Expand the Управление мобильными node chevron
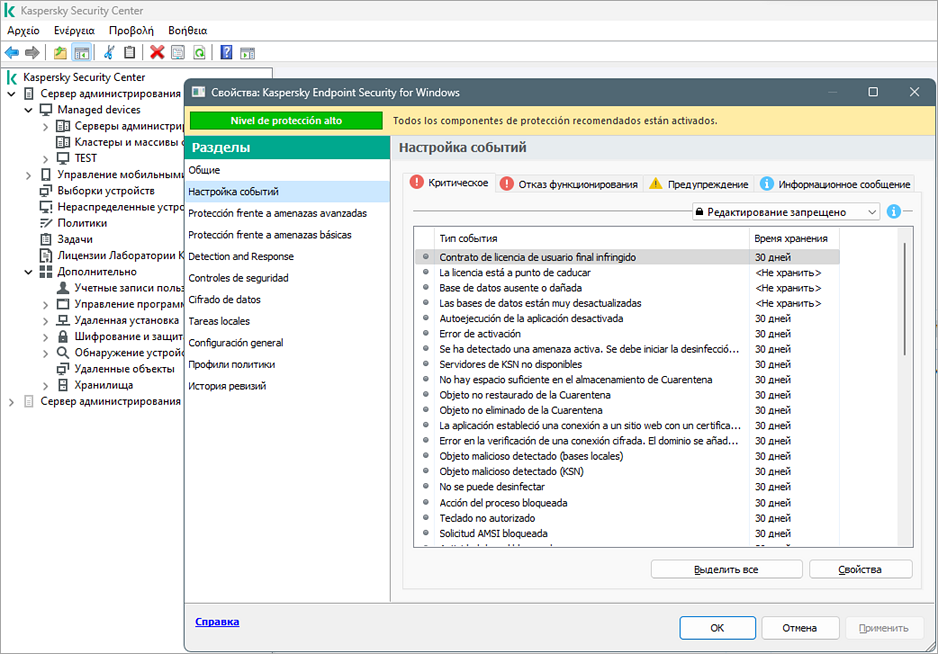This screenshot has width=938, height=654. click(x=28, y=175)
